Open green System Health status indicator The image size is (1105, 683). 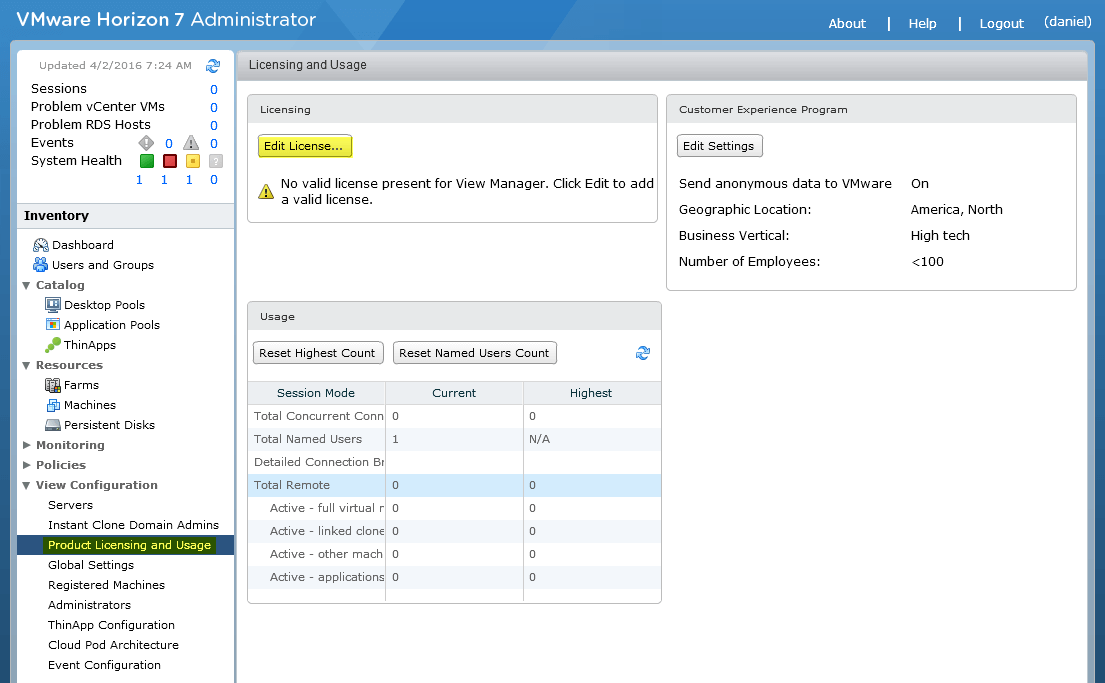click(x=147, y=161)
